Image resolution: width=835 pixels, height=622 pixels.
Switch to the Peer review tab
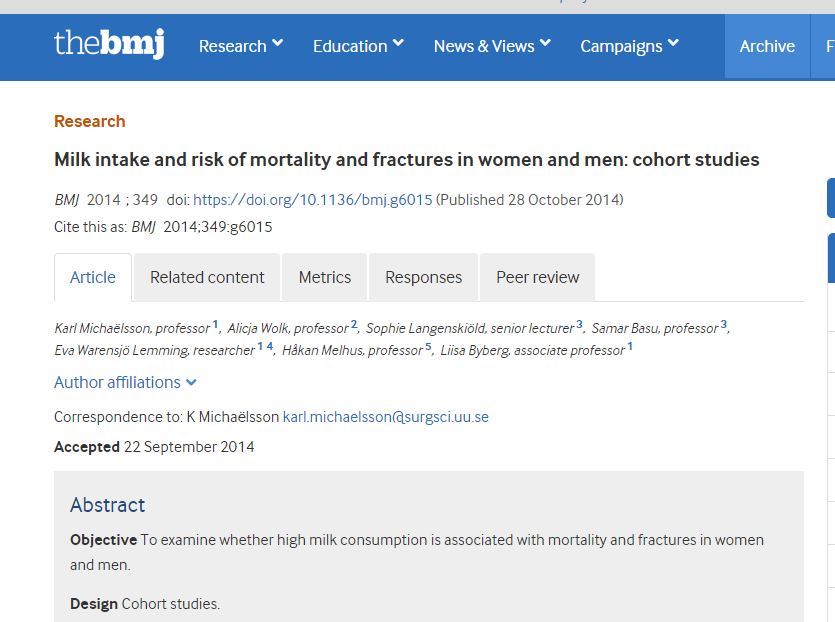[538, 277]
